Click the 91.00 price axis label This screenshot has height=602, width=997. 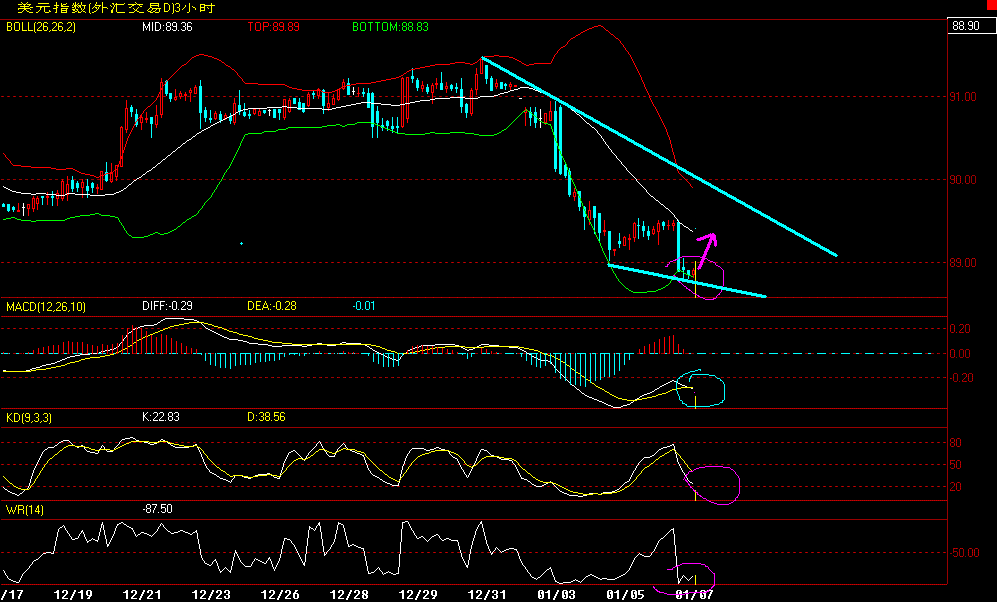coord(963,97)
